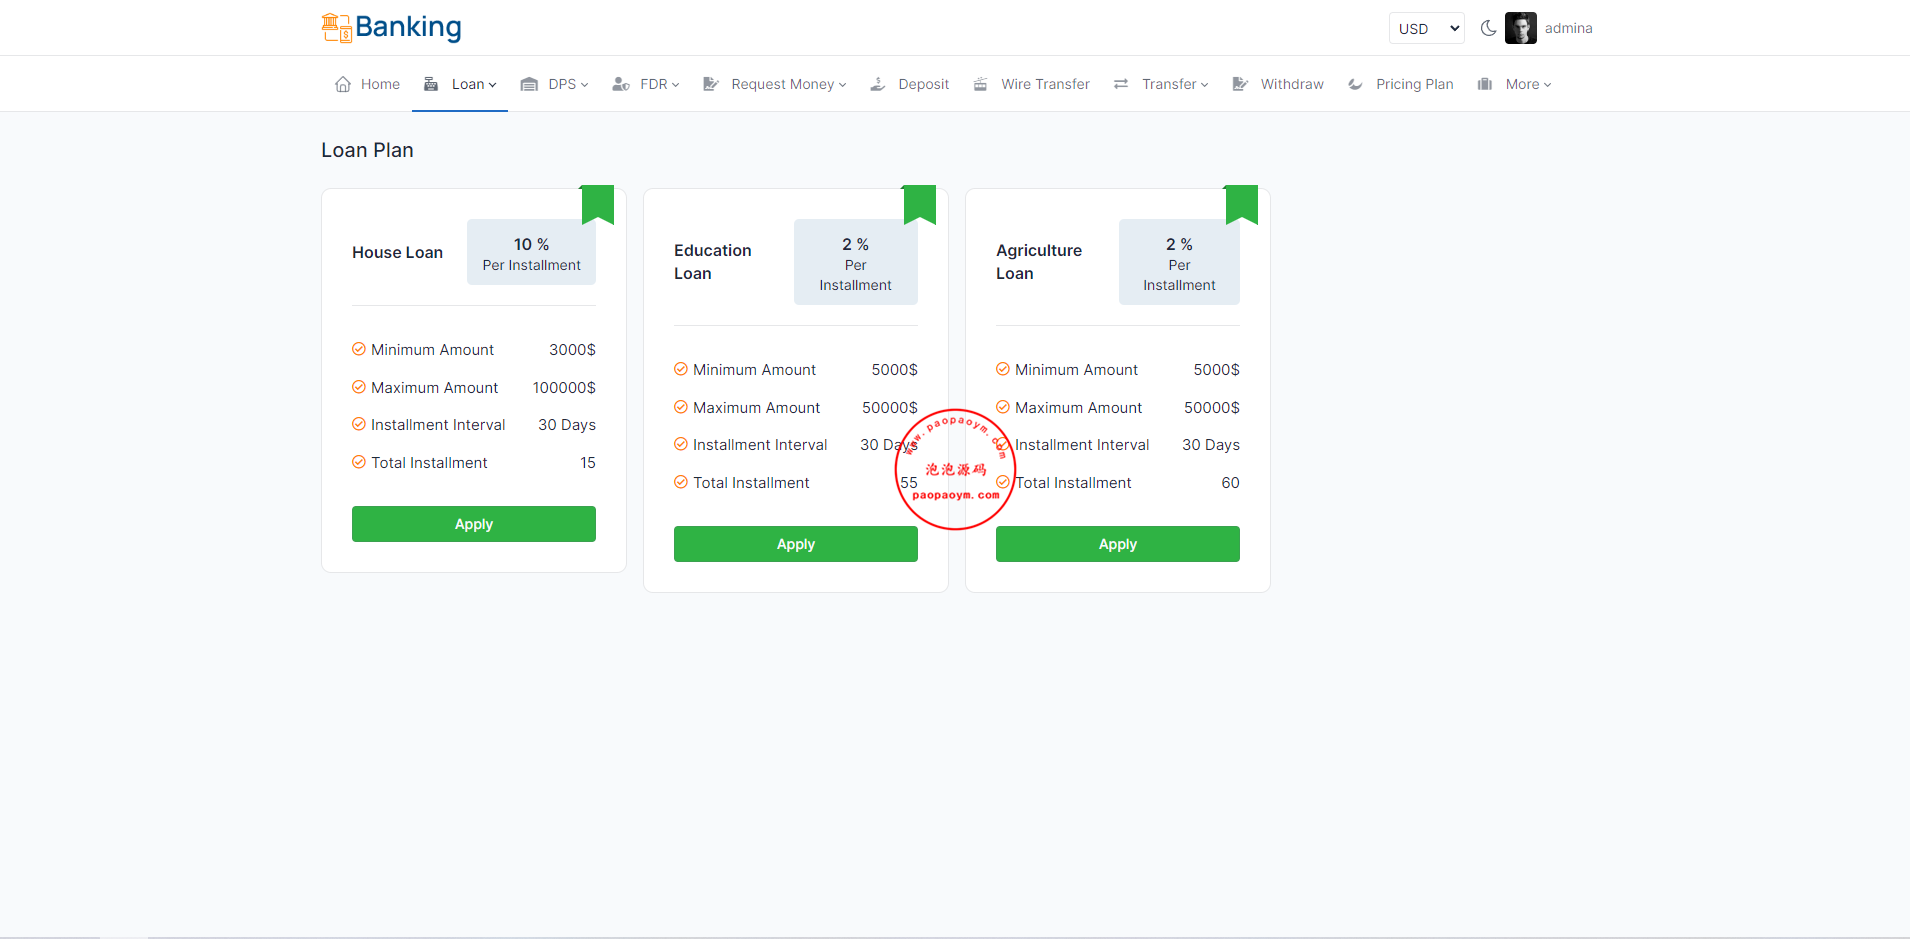Apply for the House Loan
The image size is (1910, 939).
tap(473, 524)
